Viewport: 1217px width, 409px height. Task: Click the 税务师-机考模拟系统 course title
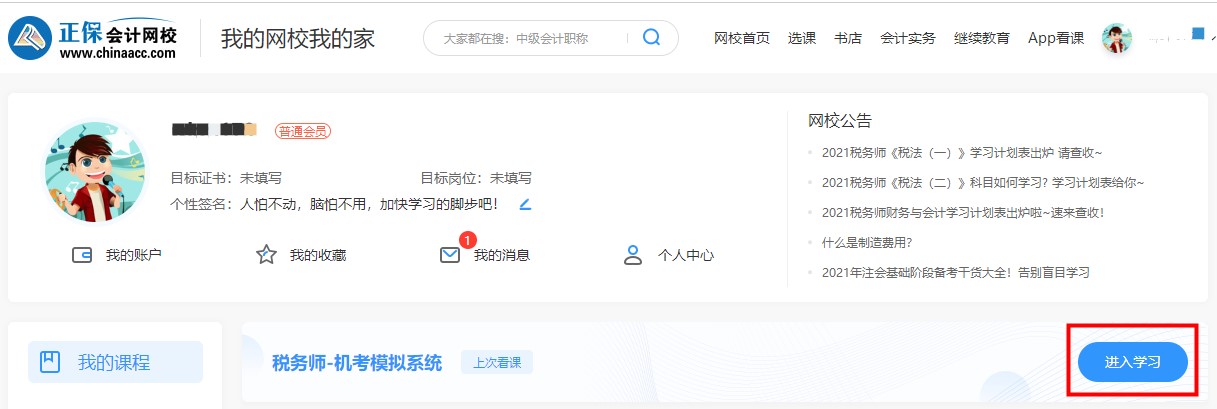point(357,362)
